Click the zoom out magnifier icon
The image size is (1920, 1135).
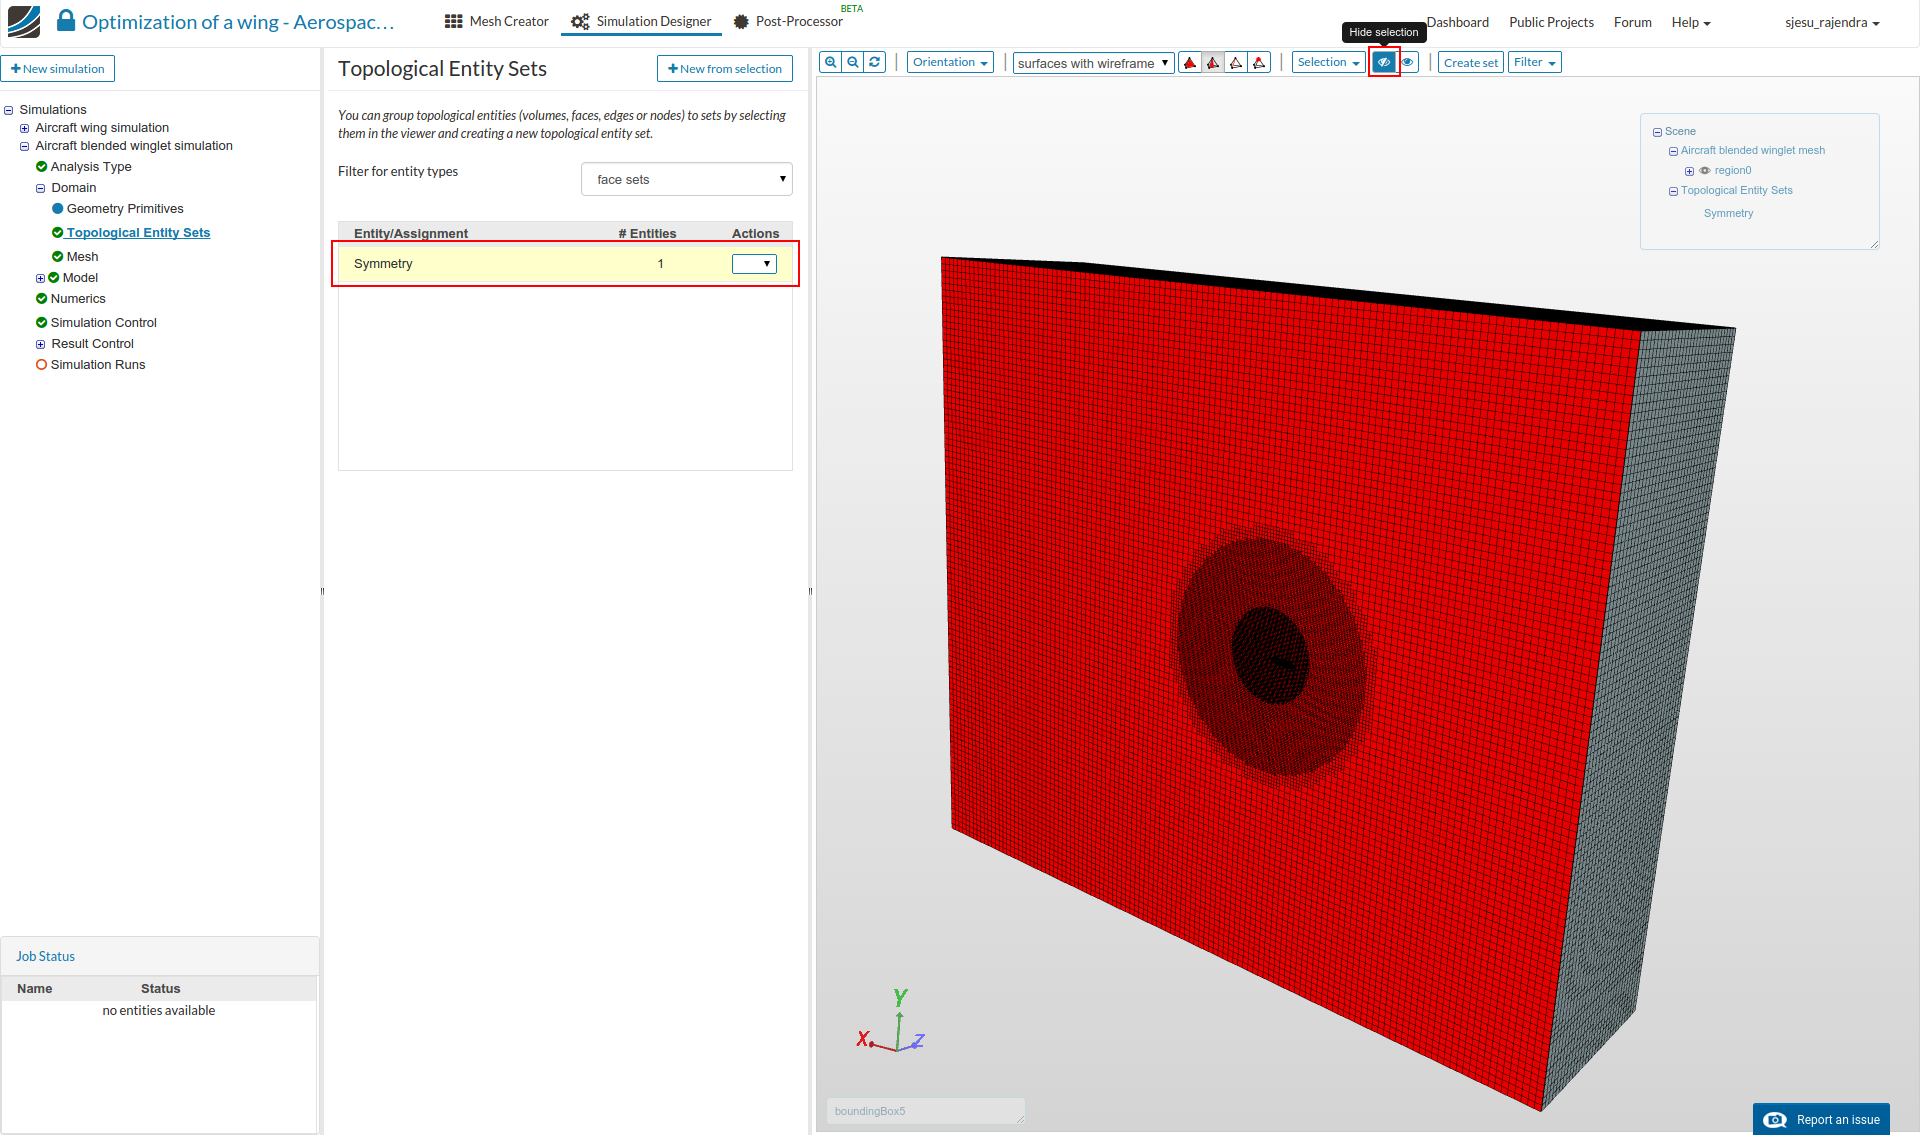tap(853, 62)
